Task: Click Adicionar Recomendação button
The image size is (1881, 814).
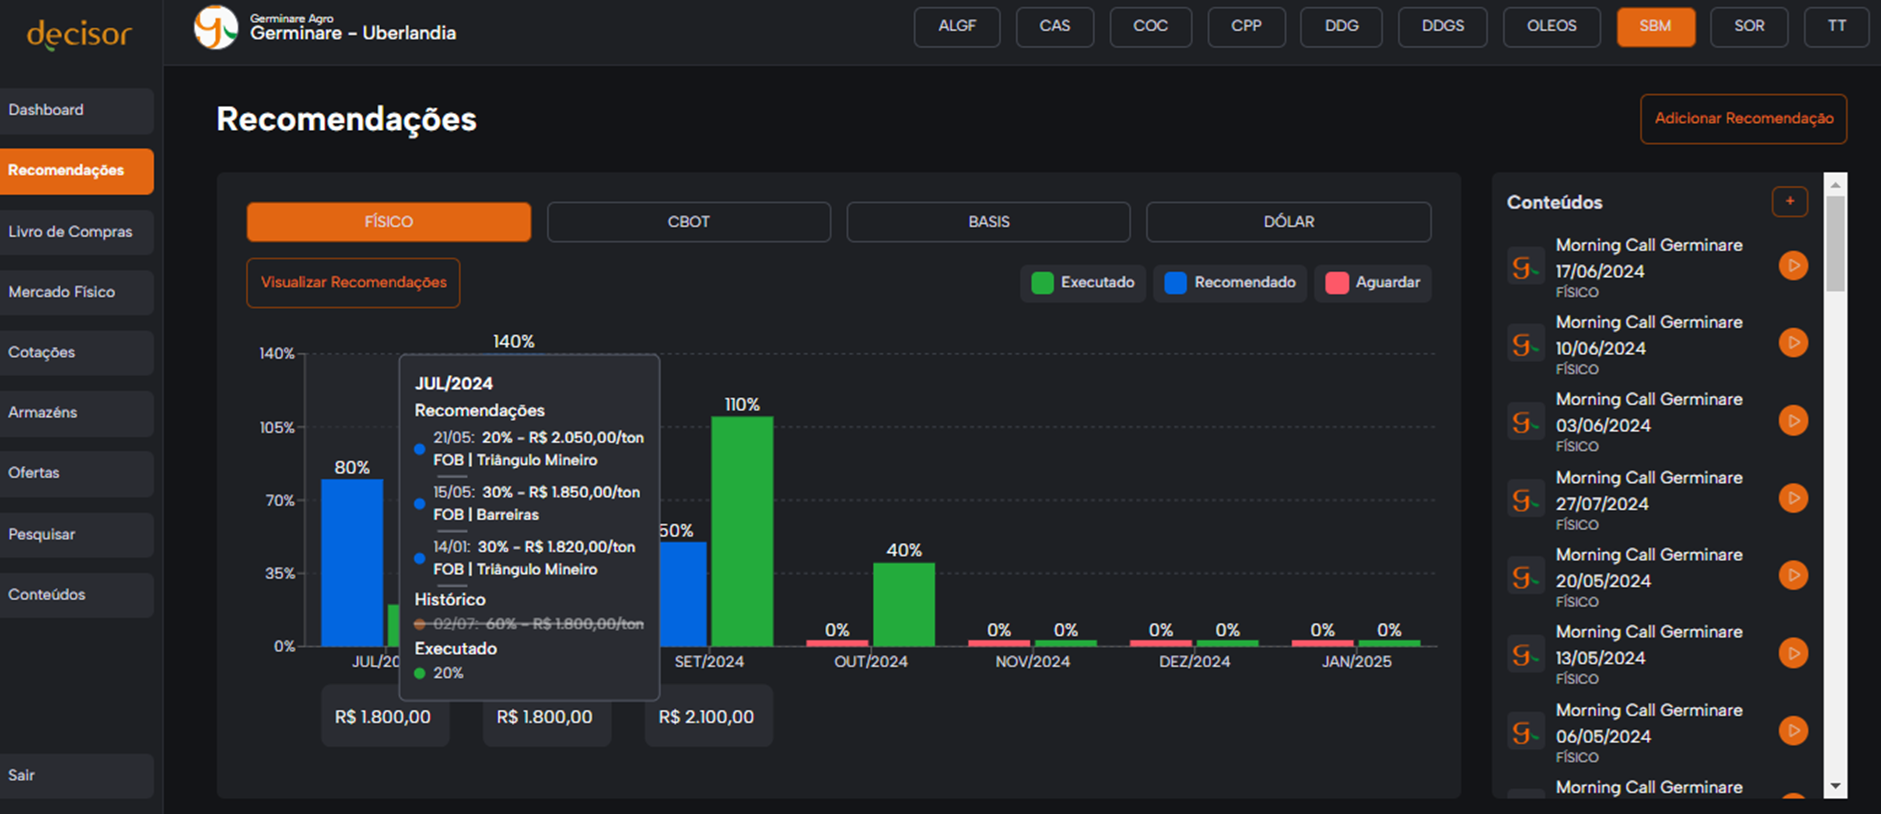Action: [1743, 119]
